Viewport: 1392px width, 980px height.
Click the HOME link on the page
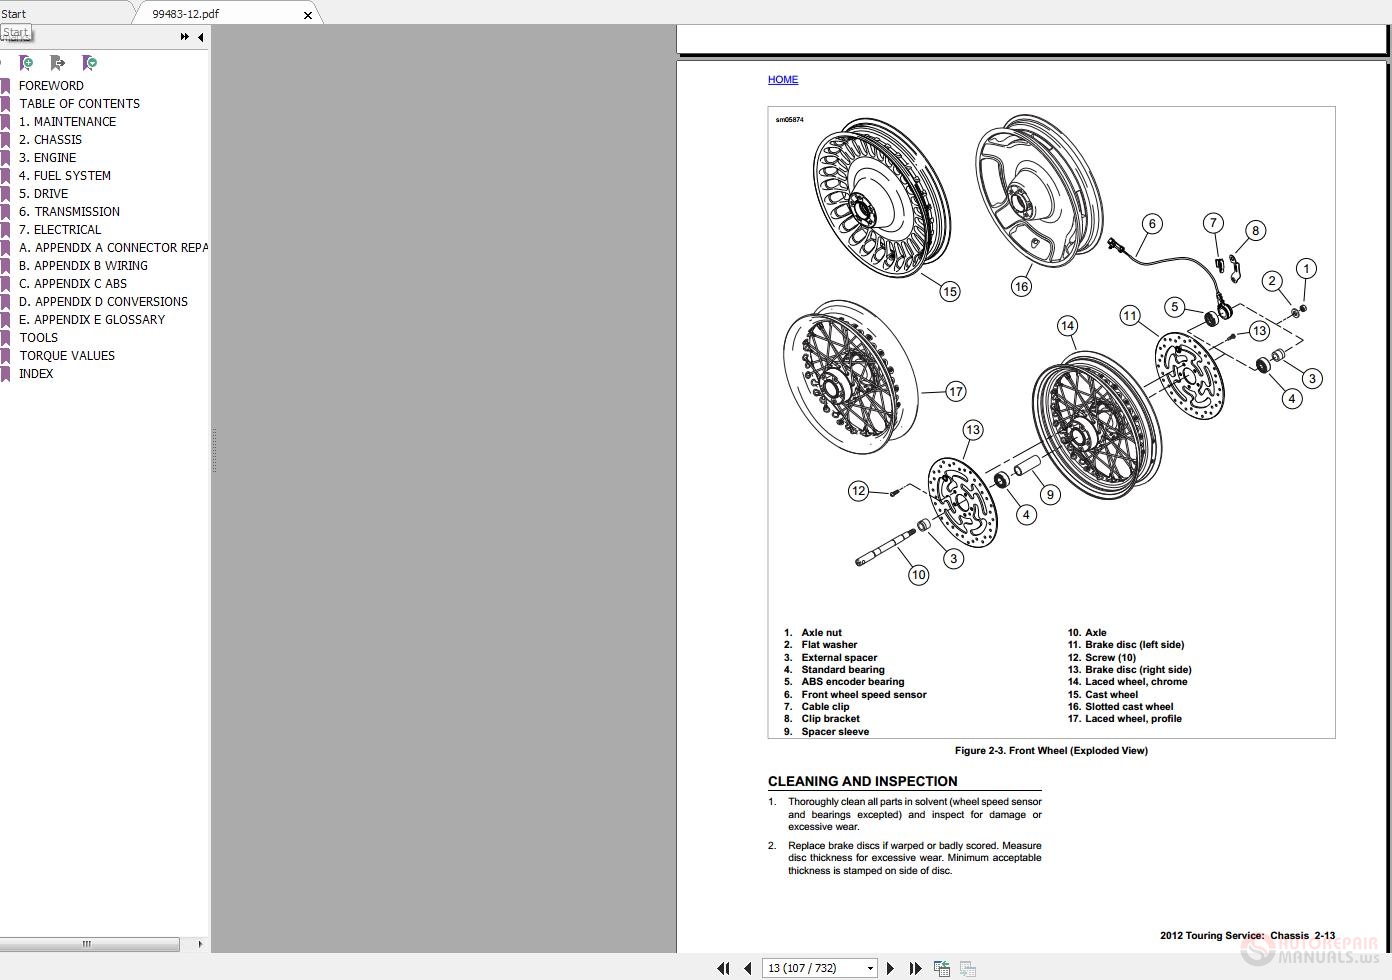(x=782, y=80)
